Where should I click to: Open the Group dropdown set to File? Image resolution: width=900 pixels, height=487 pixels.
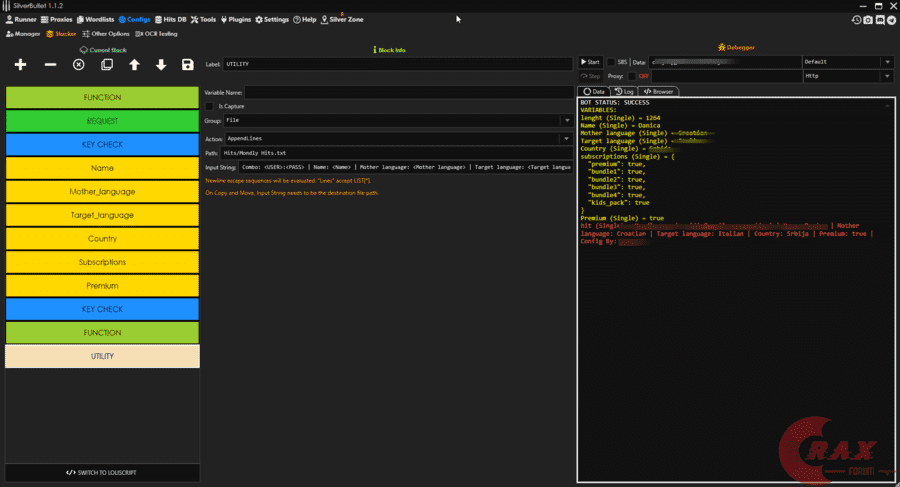[566, 121]
